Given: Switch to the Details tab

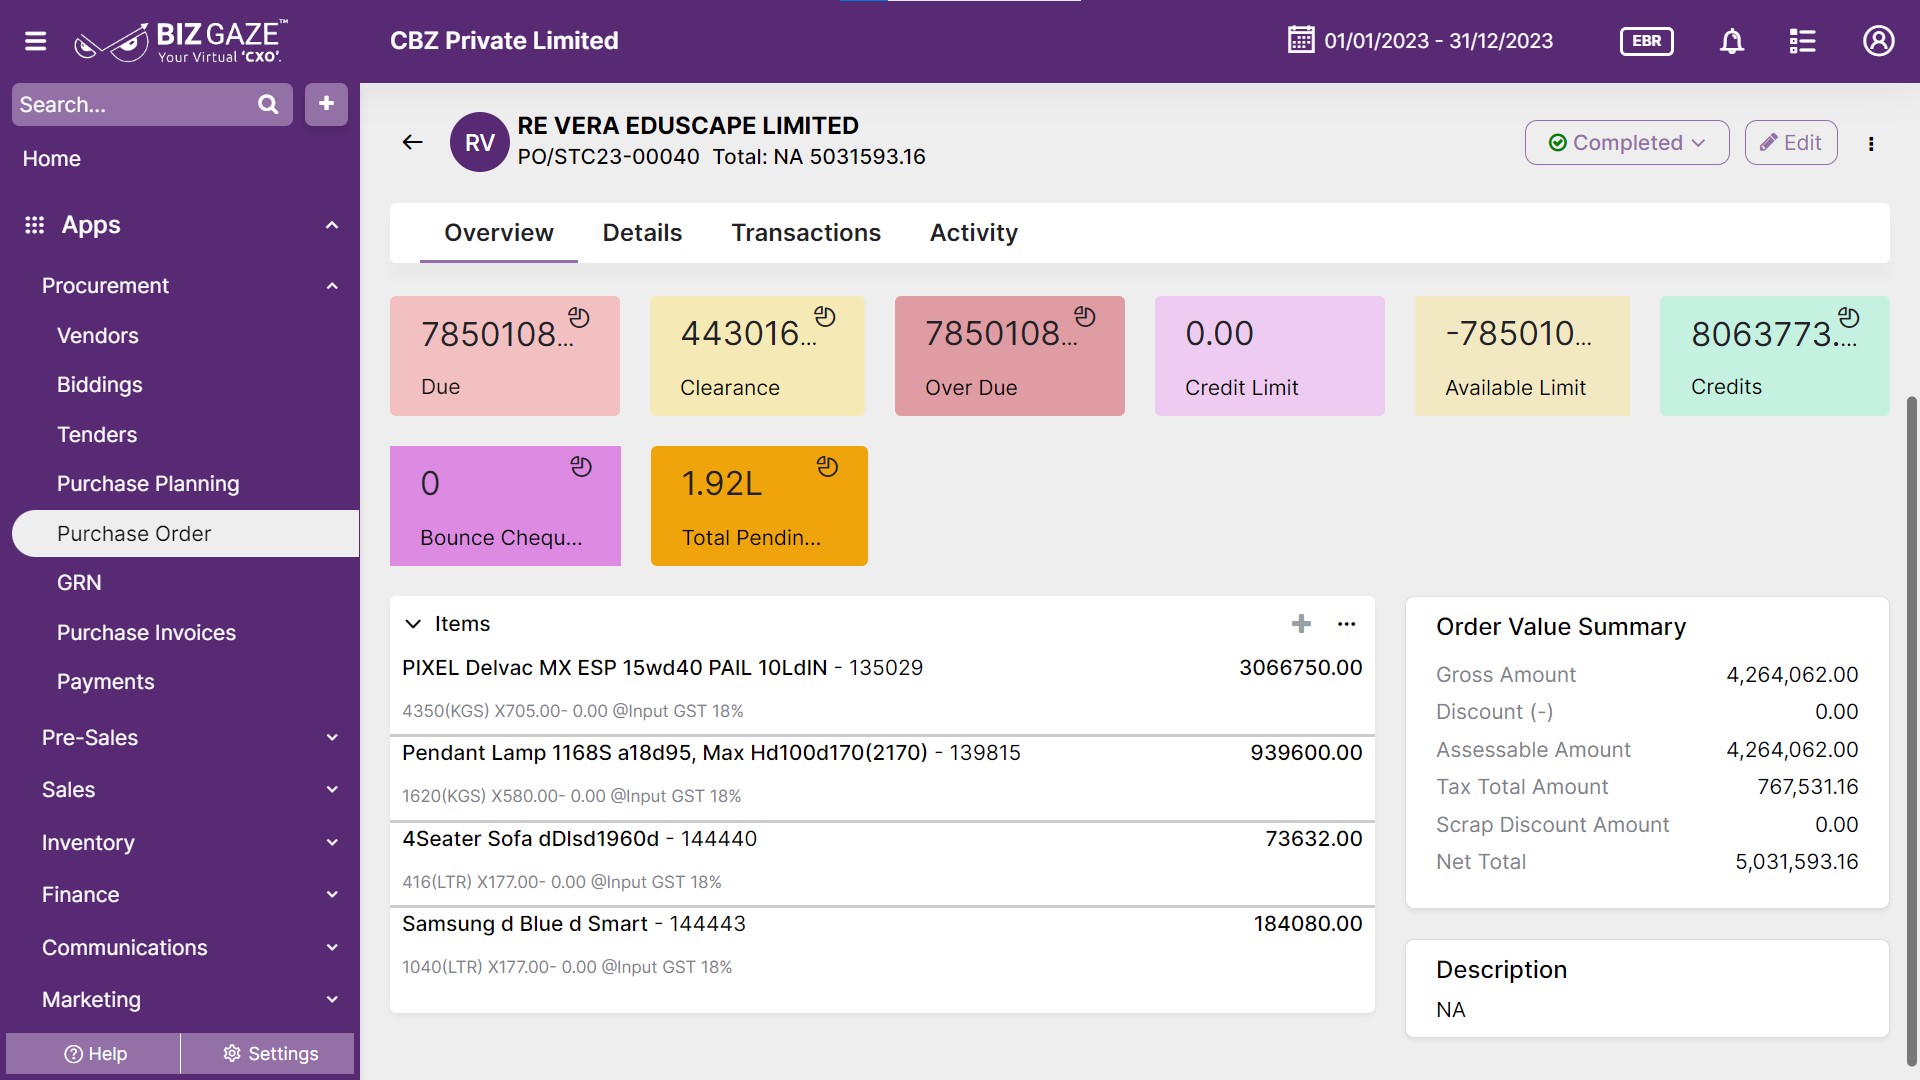Looking at the screenshot, I should point(642,233).
